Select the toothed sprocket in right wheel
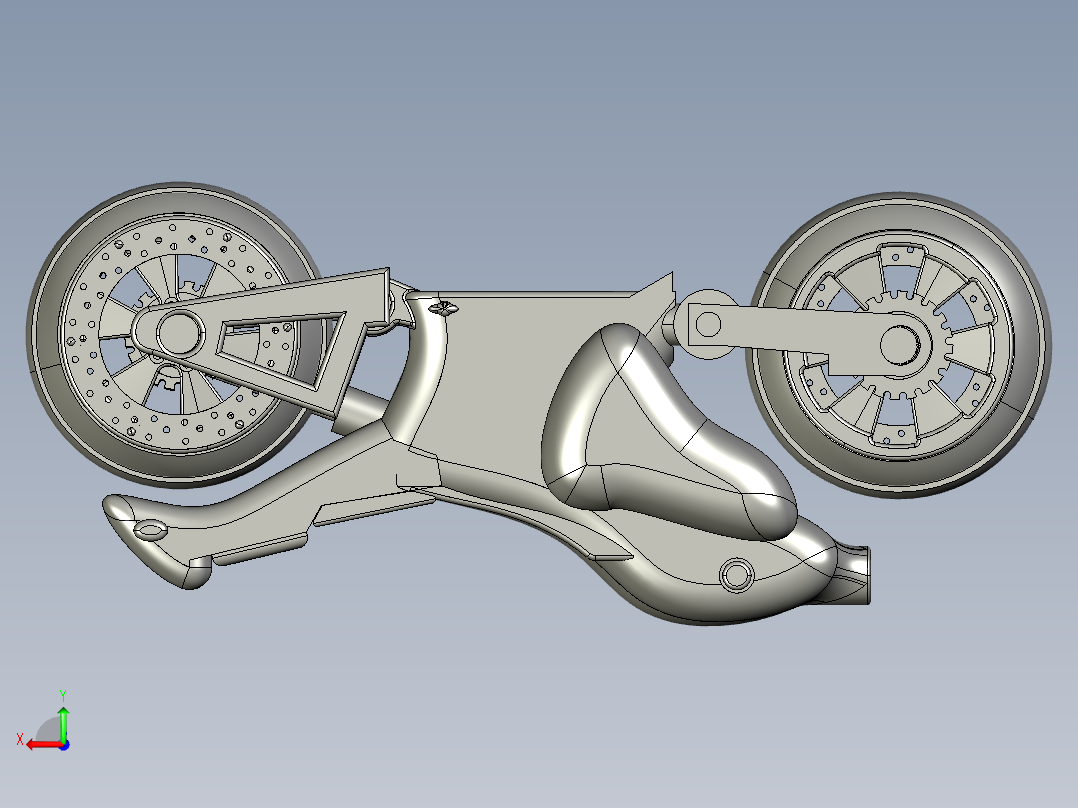Image resolution: width=1078 pixels, height=808 pixels. pyautogui.click(x=901, y=345)
